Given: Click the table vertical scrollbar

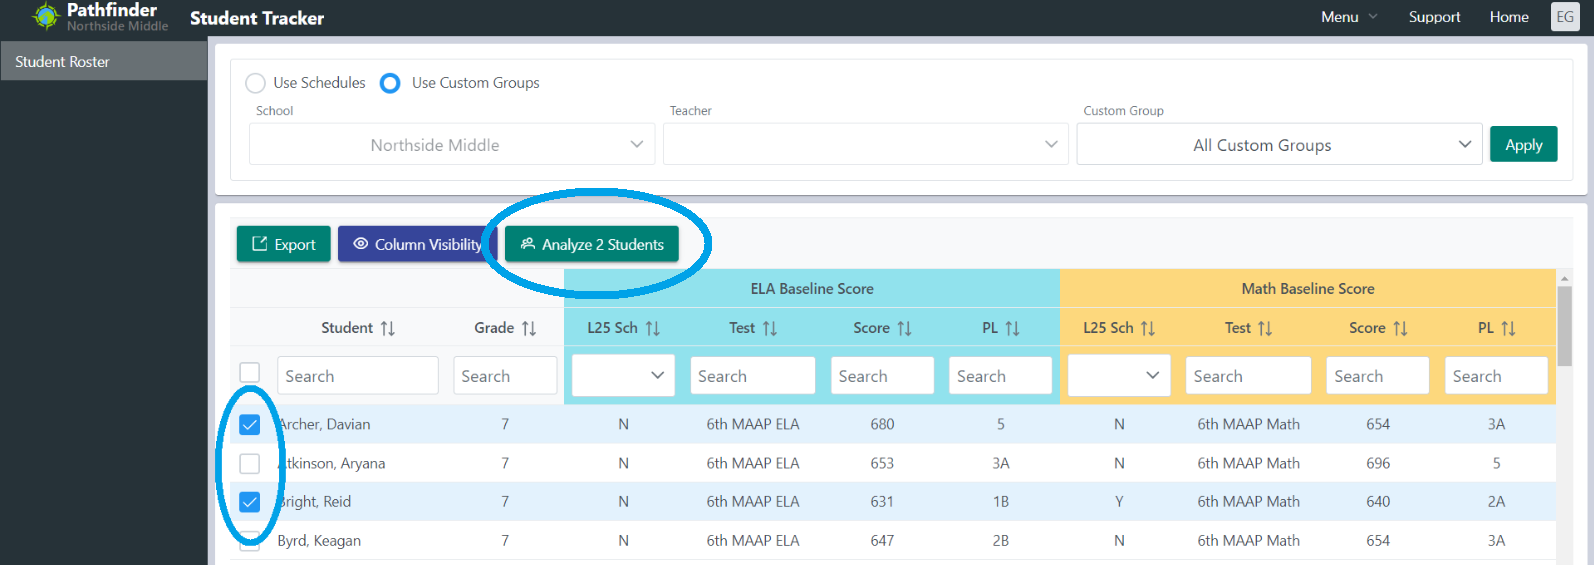Looking at the screenshot, I should [1565, 325].
